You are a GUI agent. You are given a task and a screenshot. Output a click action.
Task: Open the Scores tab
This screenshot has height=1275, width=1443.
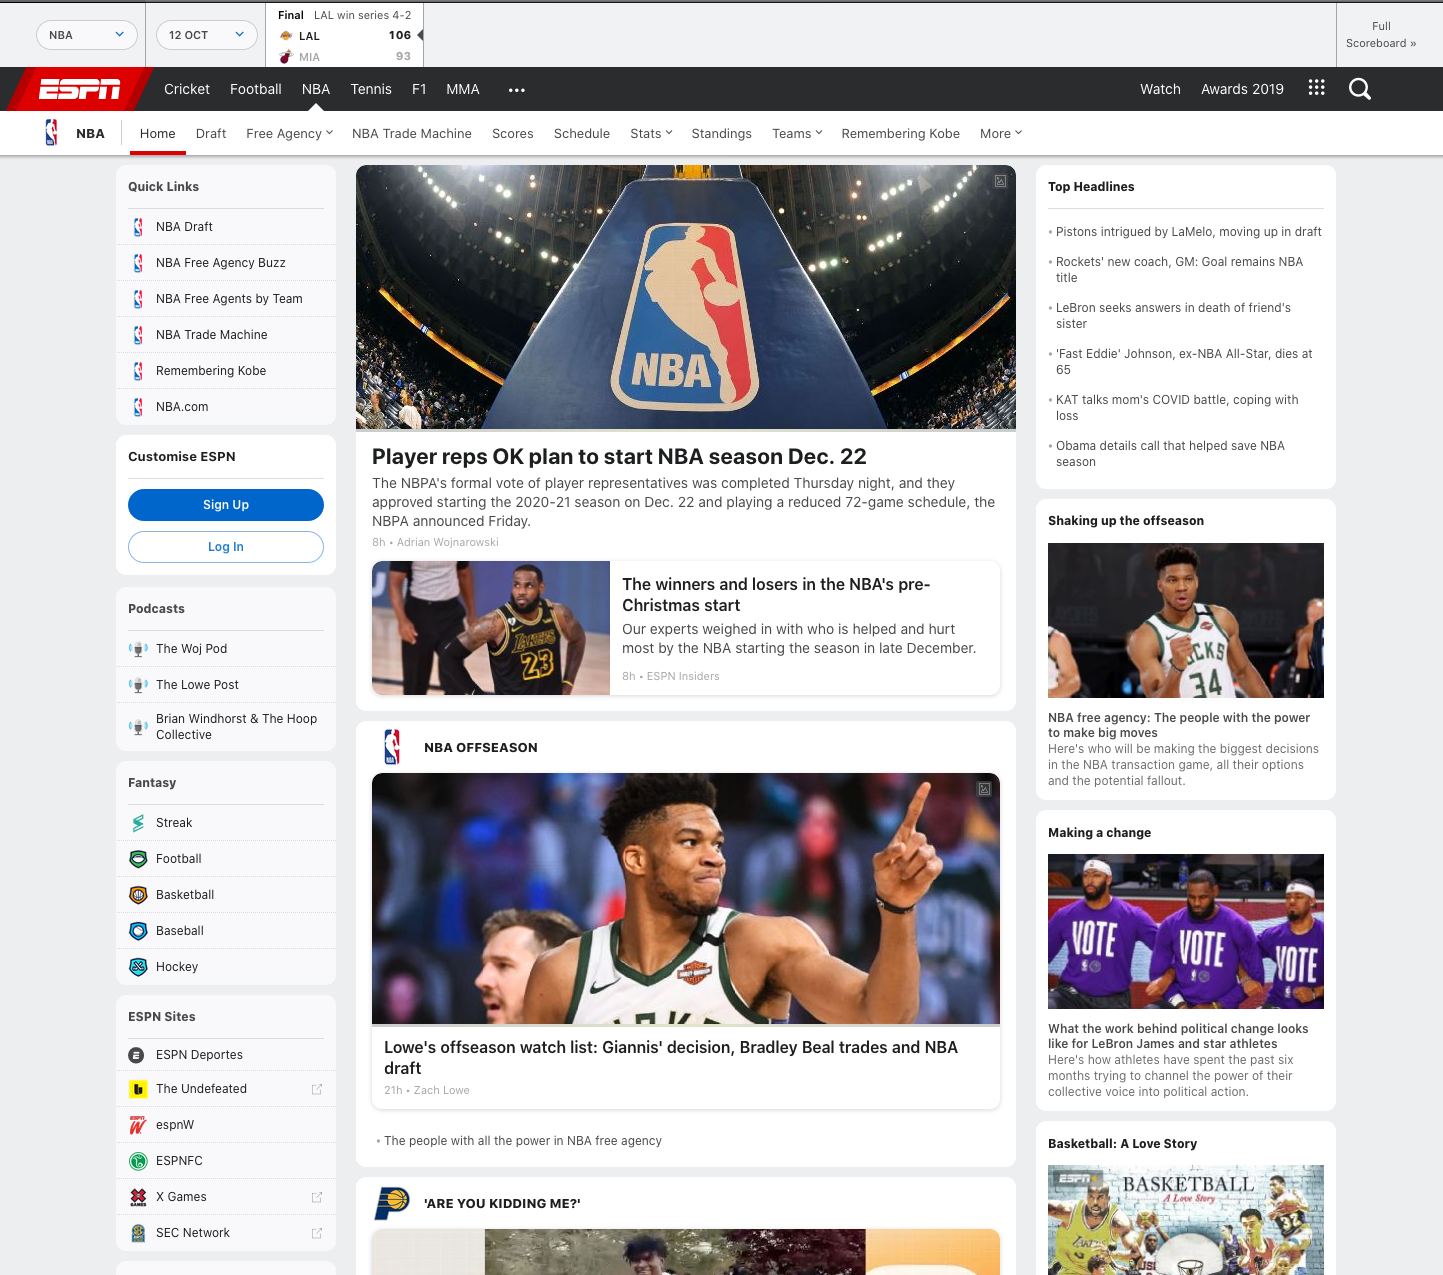click(513, 134)
